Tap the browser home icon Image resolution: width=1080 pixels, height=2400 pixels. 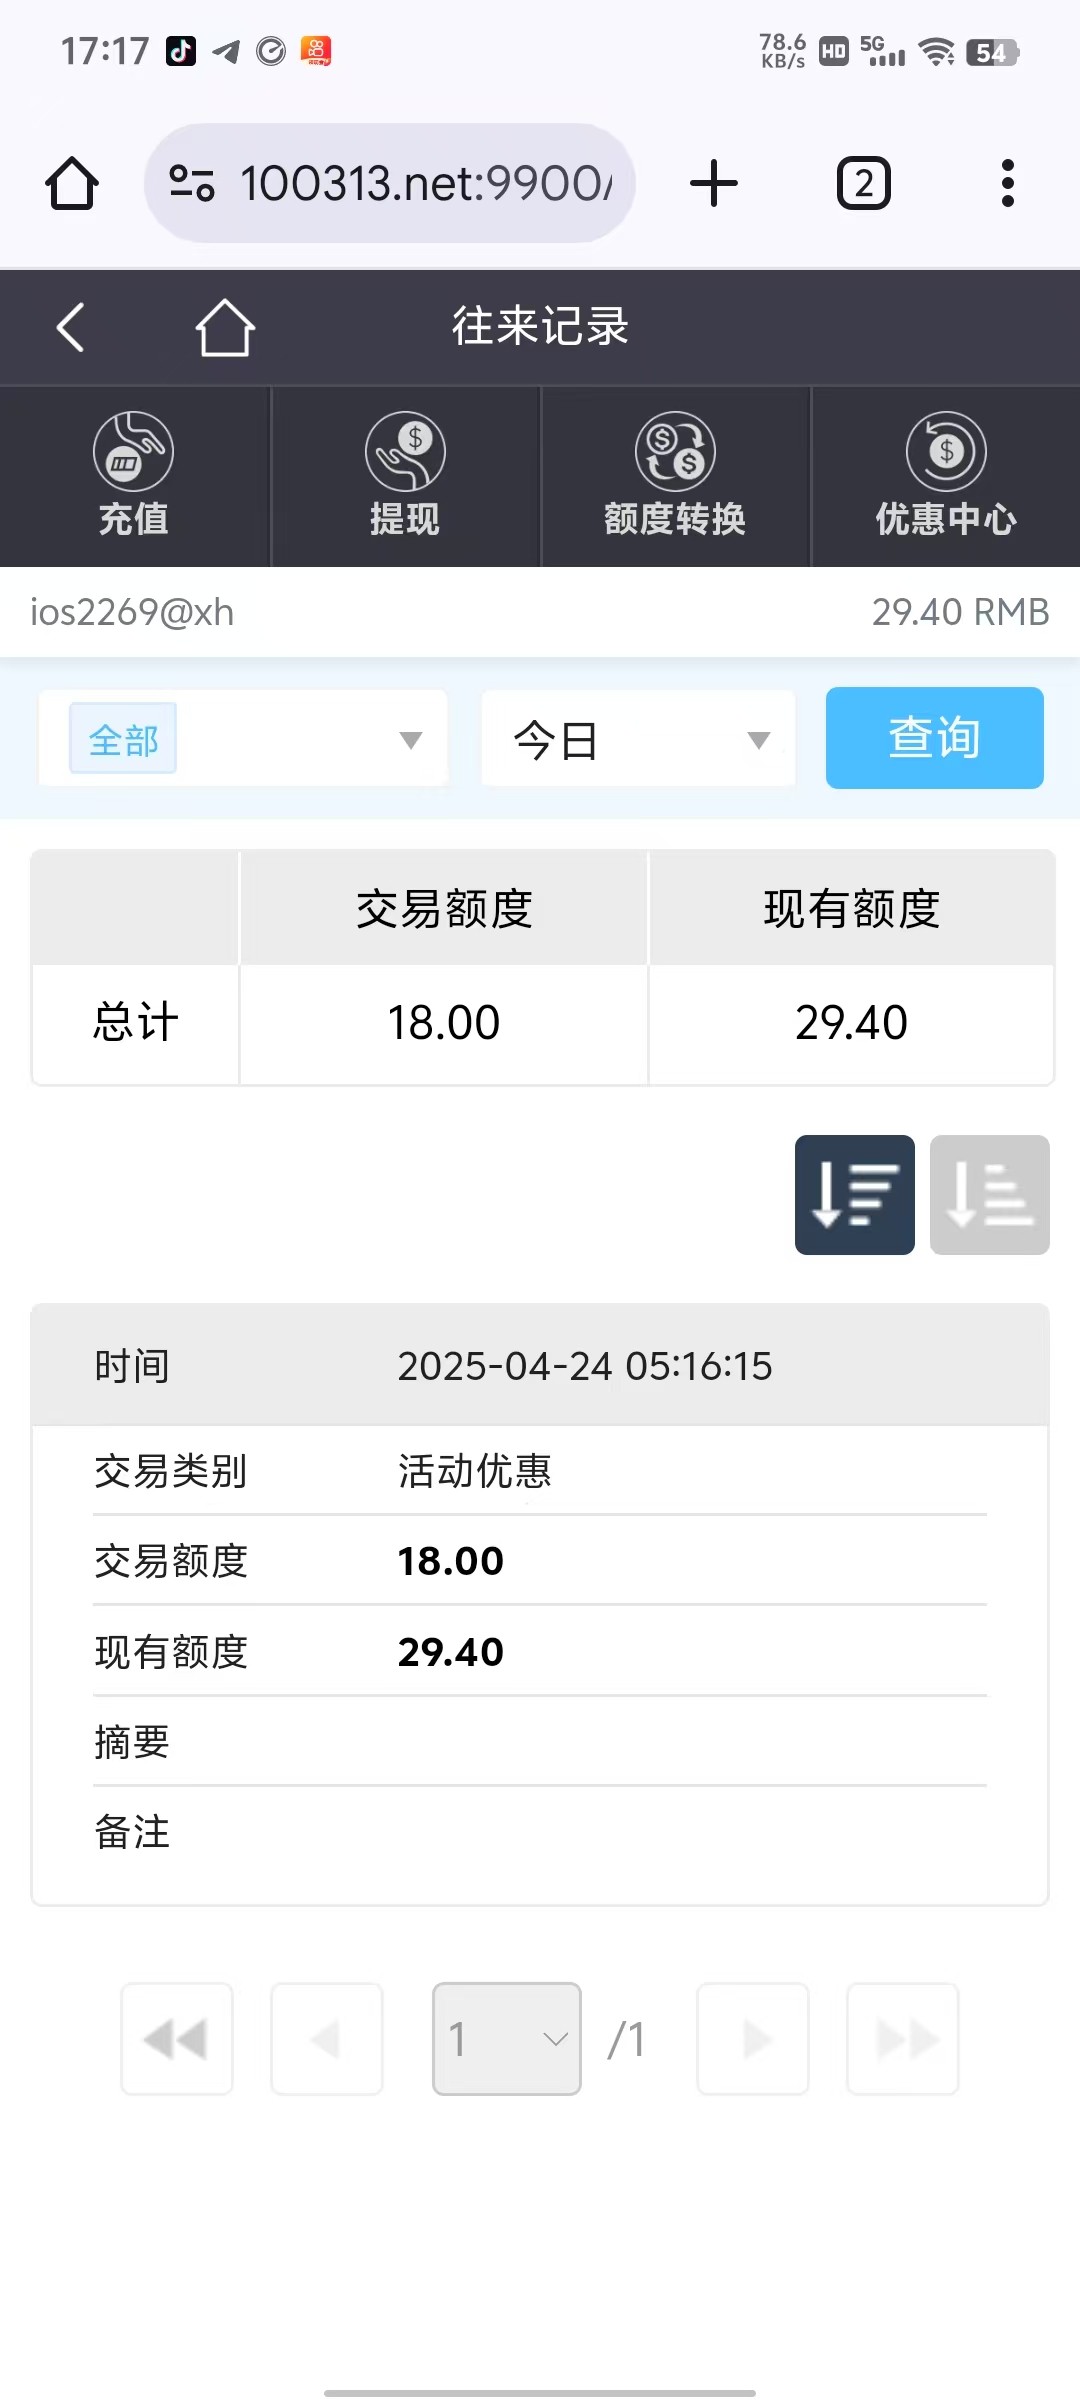(x=72, y=184)
